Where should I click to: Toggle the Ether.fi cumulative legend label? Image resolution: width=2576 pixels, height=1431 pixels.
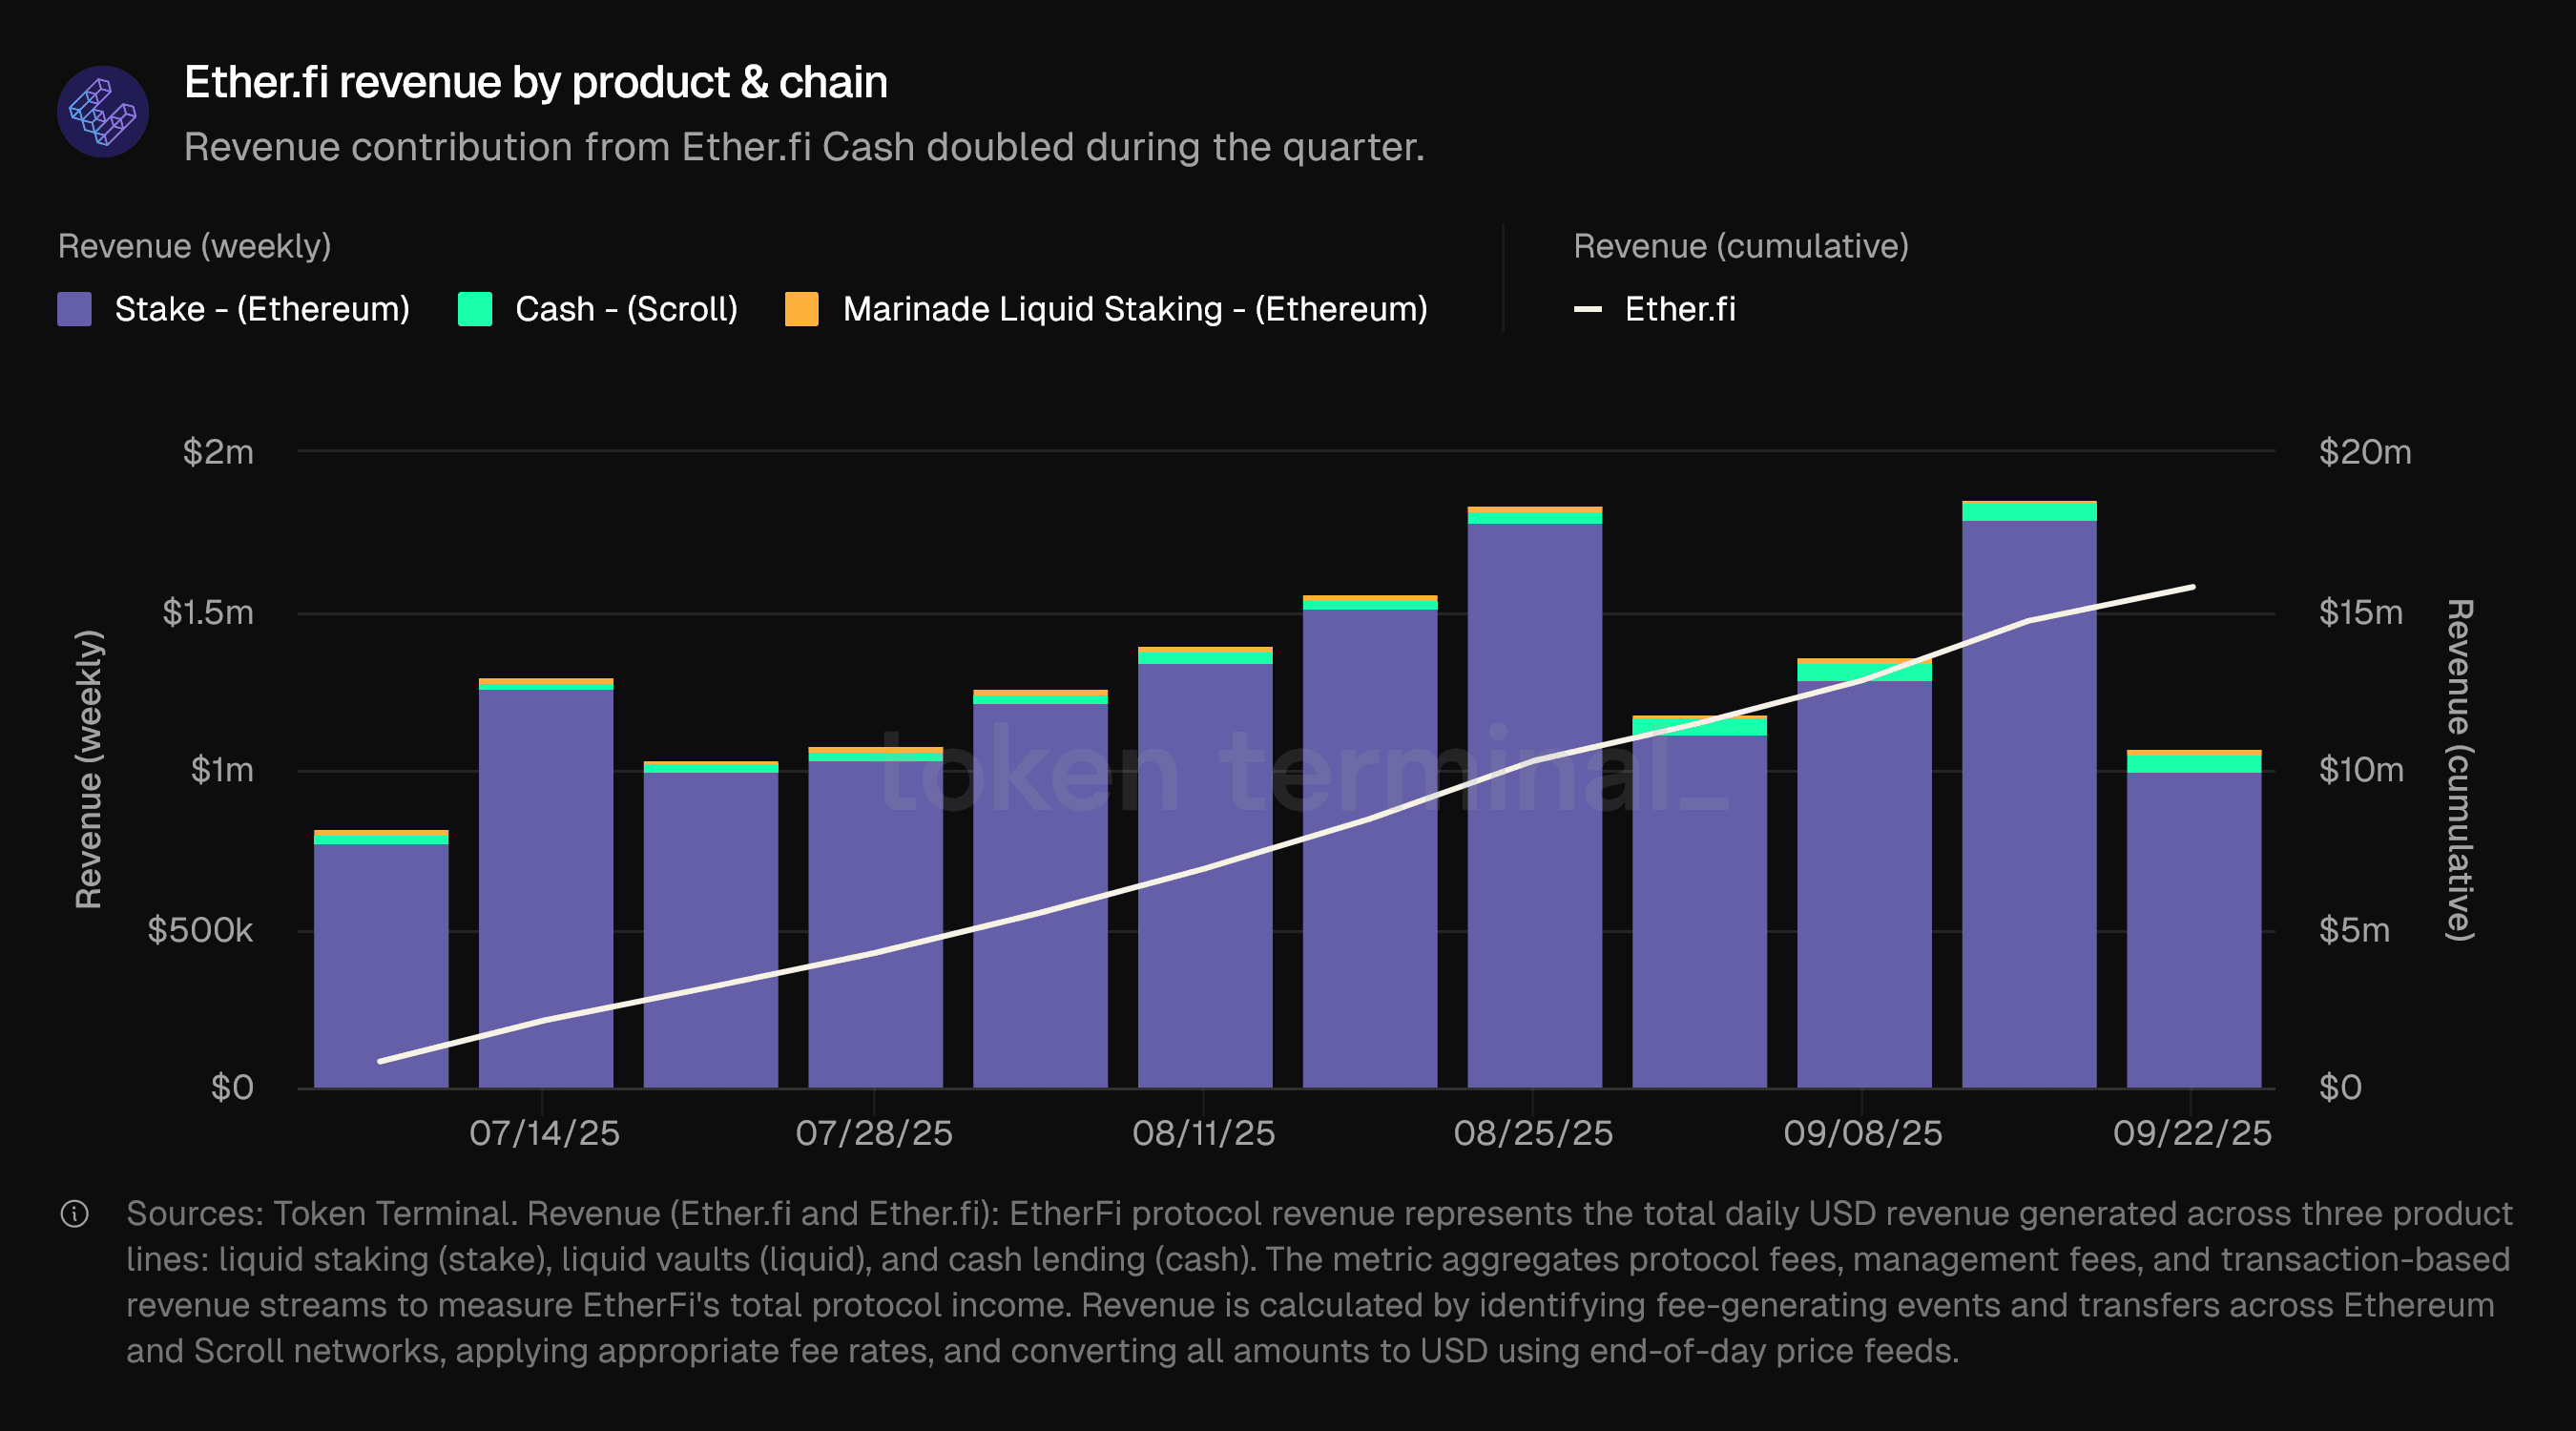point(1680,309)
